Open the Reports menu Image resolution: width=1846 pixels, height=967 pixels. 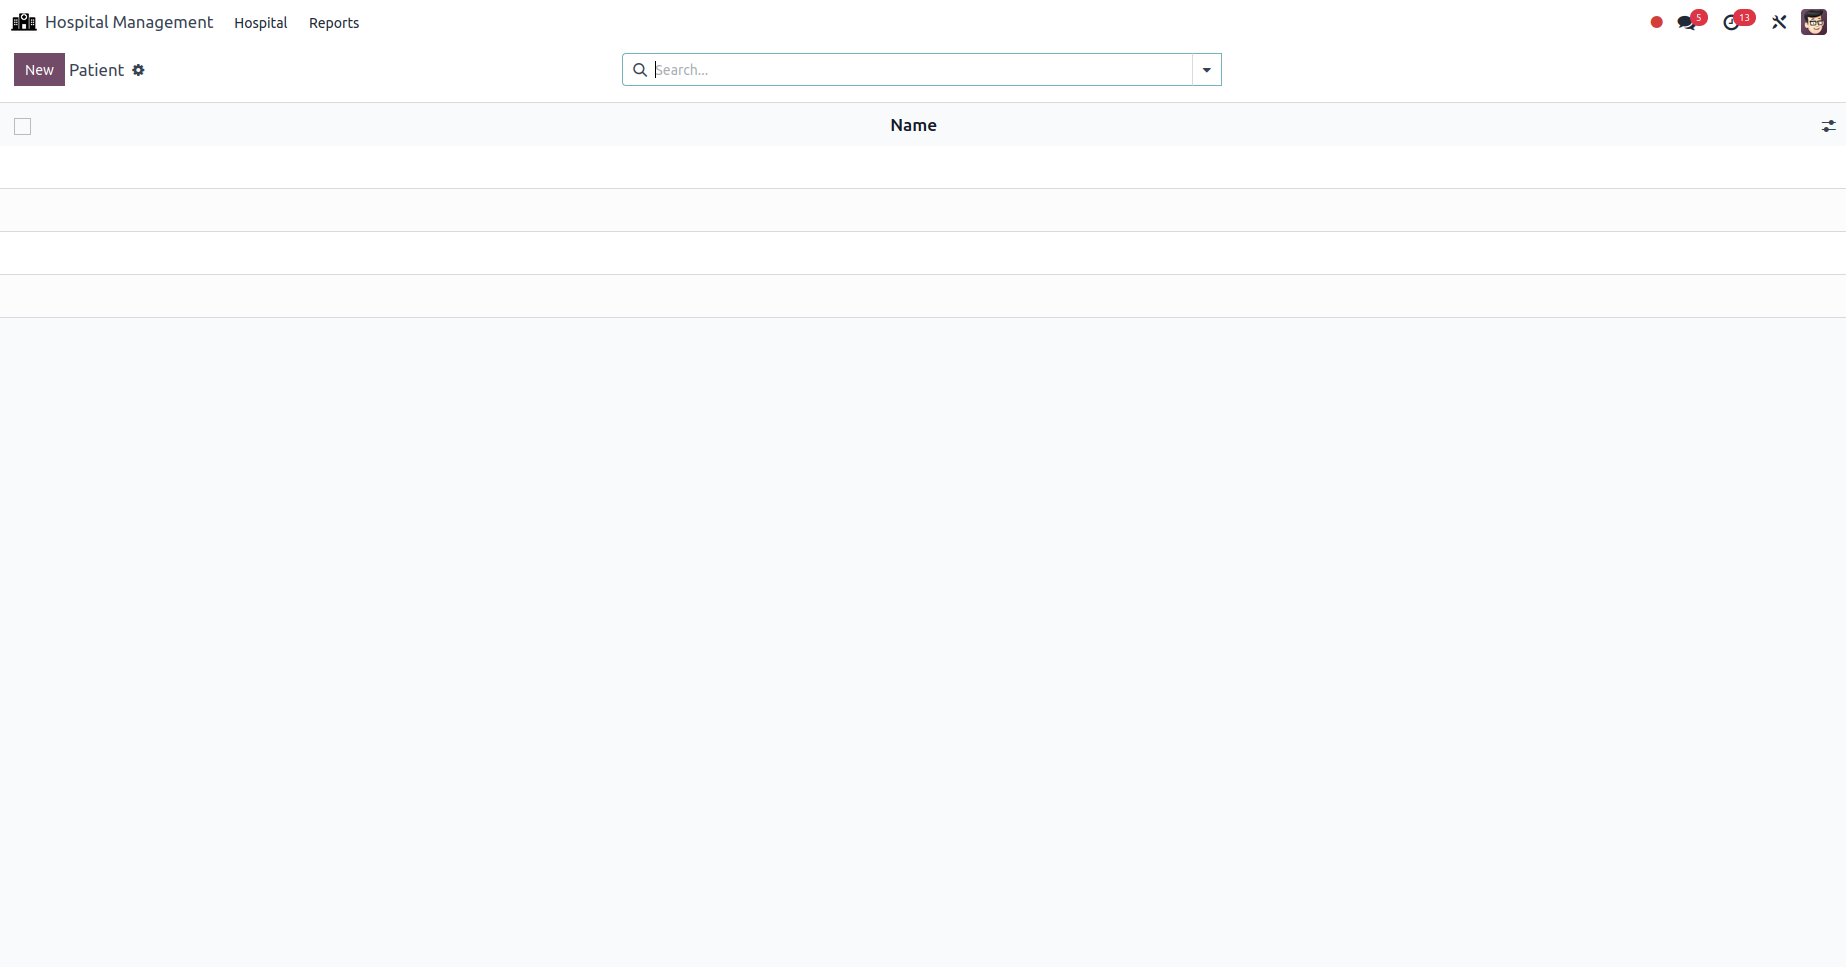point(334,23)
